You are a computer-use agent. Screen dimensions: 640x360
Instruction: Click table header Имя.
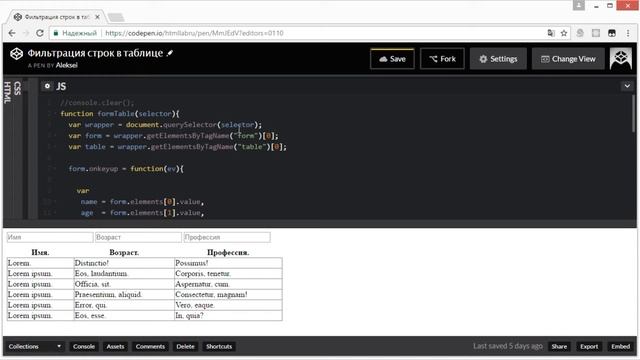click(40, 253)
